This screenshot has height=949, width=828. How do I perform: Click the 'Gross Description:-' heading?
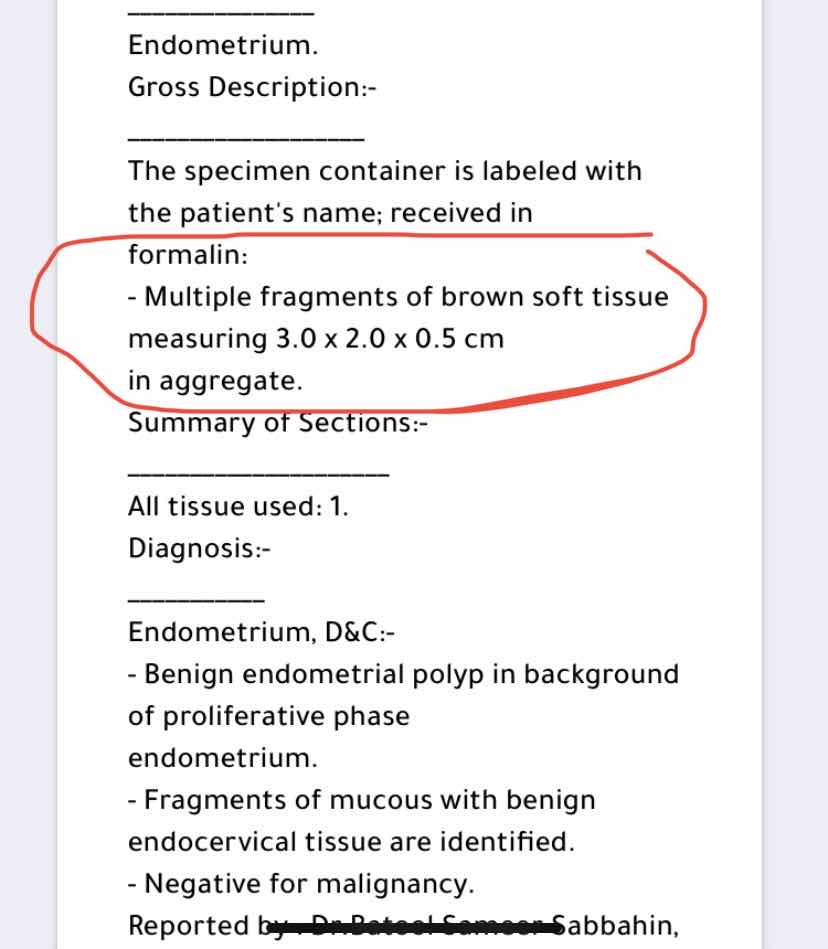[x=252, y=87]
